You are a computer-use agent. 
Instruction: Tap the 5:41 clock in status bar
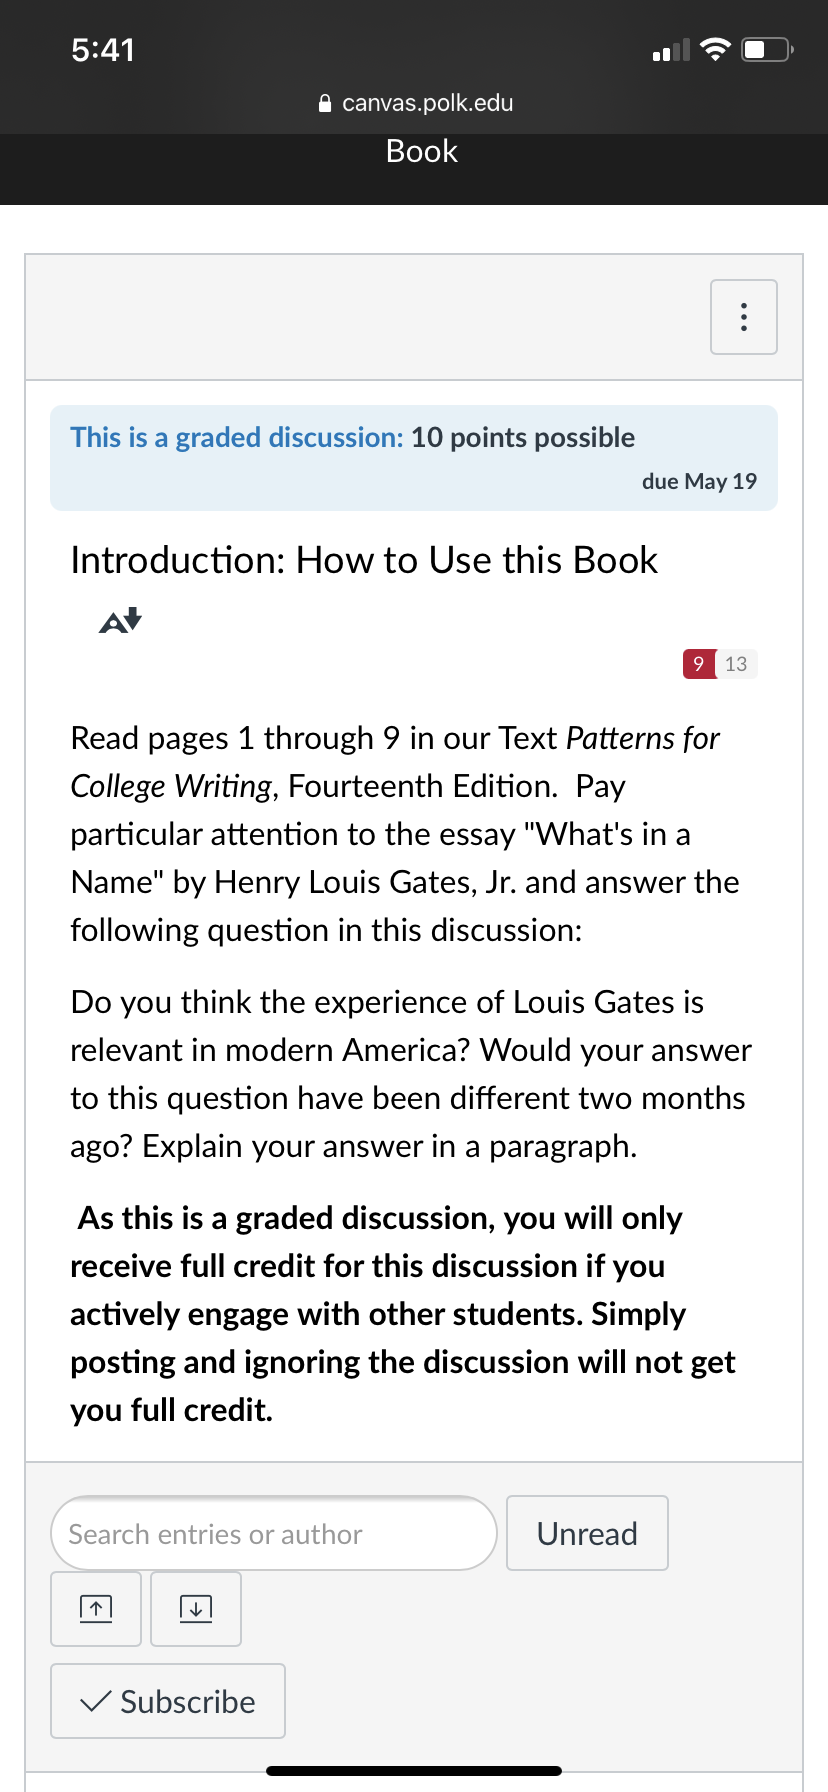coord(103,50)
